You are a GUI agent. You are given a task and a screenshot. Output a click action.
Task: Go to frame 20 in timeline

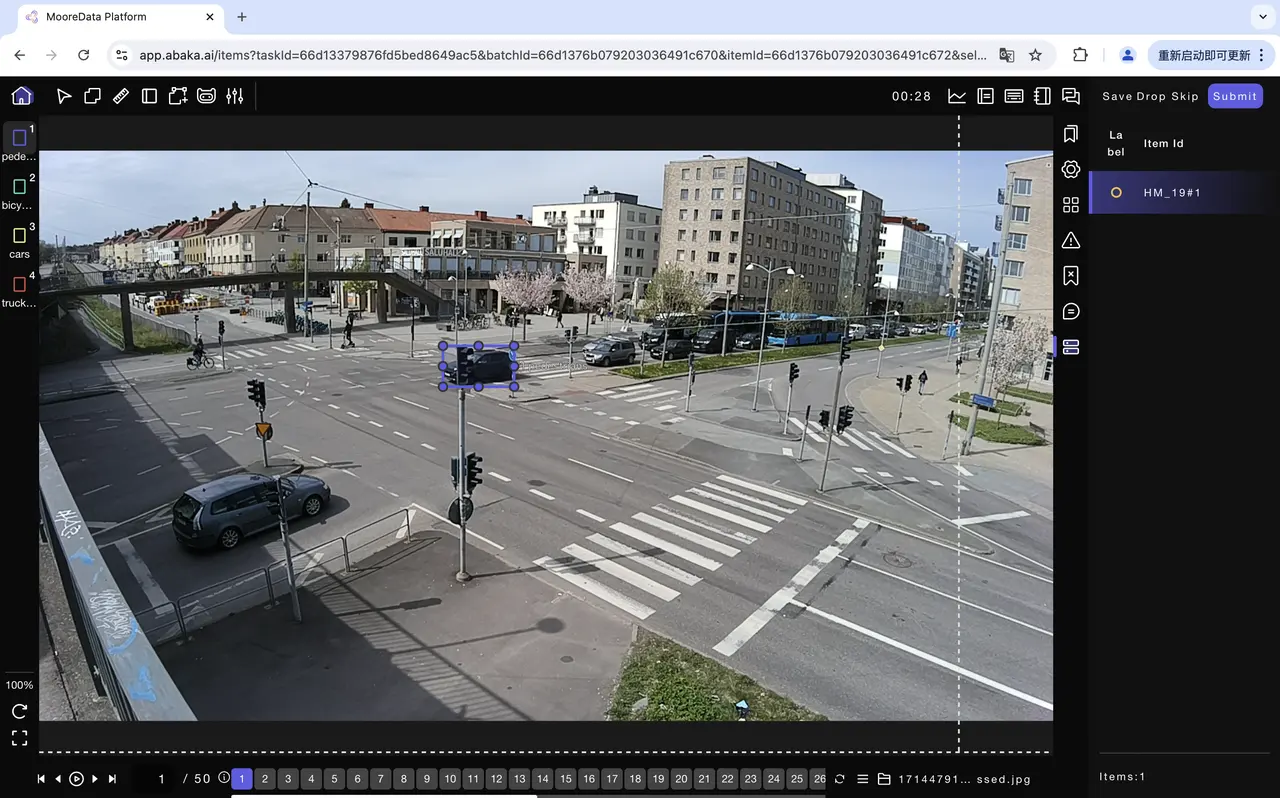pyautogui.click(x=681, y=779)
